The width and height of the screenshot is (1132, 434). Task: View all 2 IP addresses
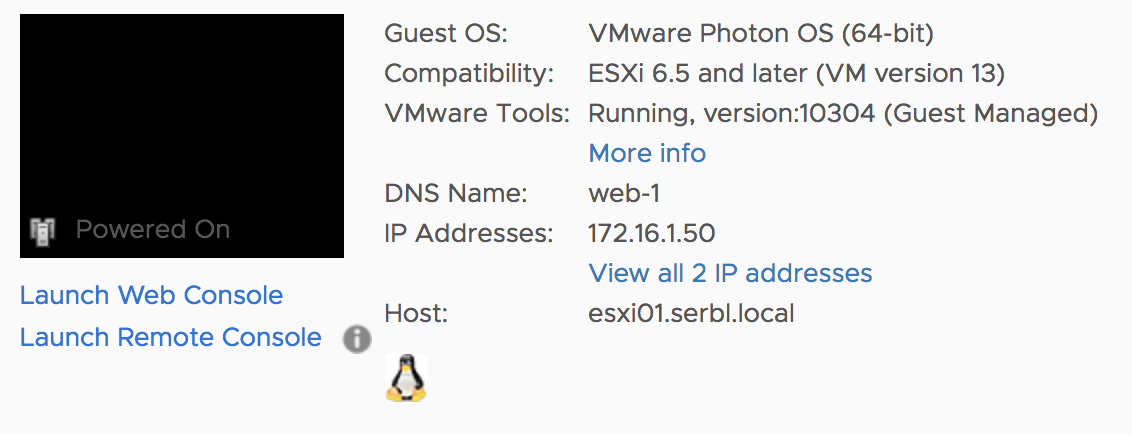pyautogui.click(x=731, y=273)
